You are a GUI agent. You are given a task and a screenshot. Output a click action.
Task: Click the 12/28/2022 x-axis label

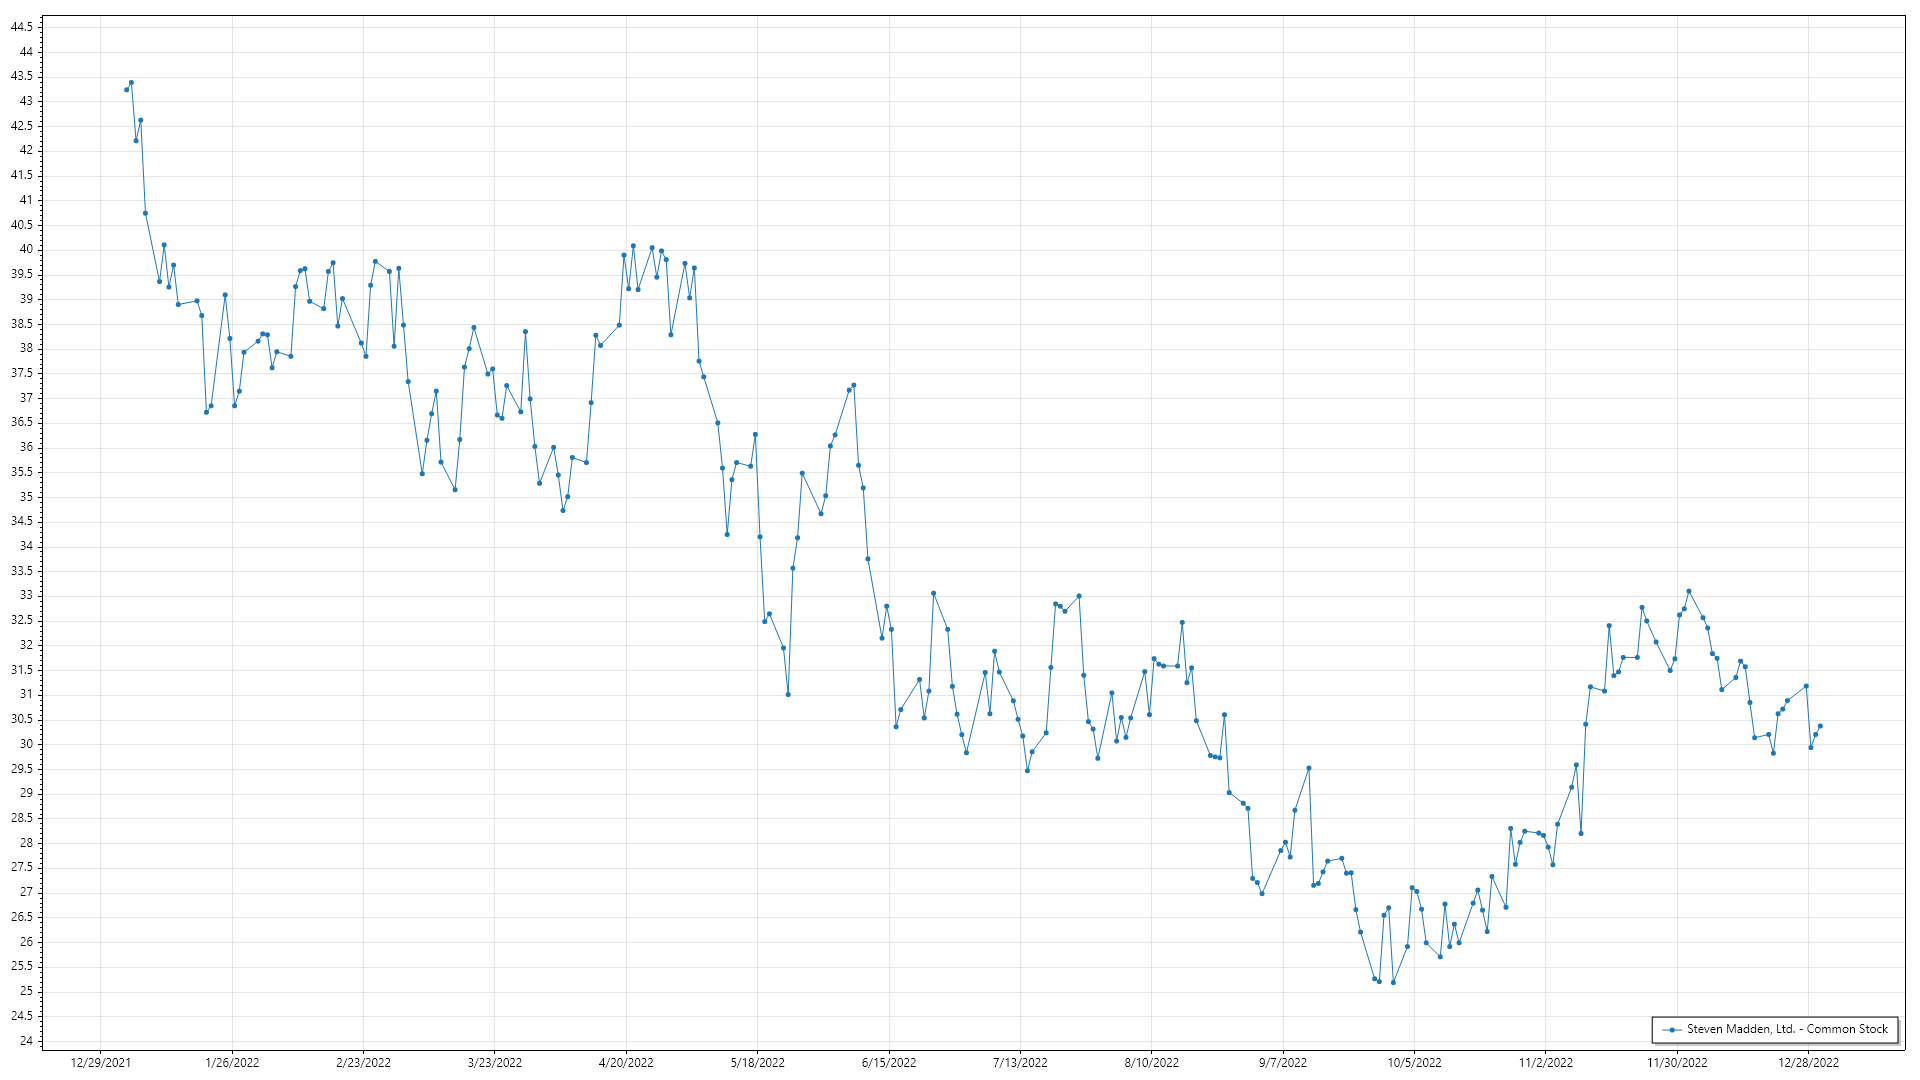(1808, 1062)
